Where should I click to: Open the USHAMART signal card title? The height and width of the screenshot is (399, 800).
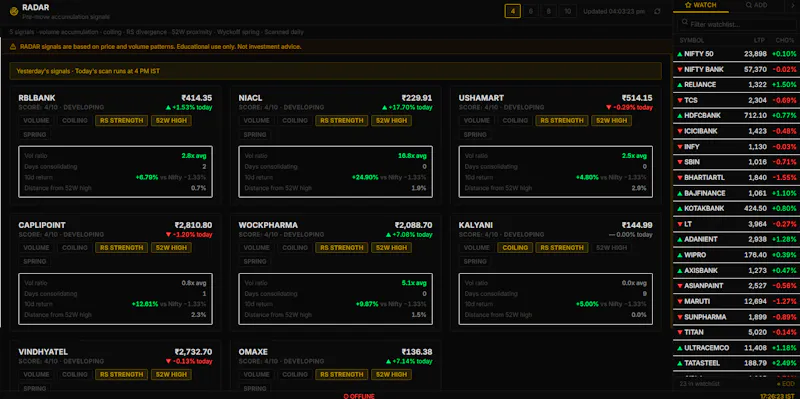[481, 98]
